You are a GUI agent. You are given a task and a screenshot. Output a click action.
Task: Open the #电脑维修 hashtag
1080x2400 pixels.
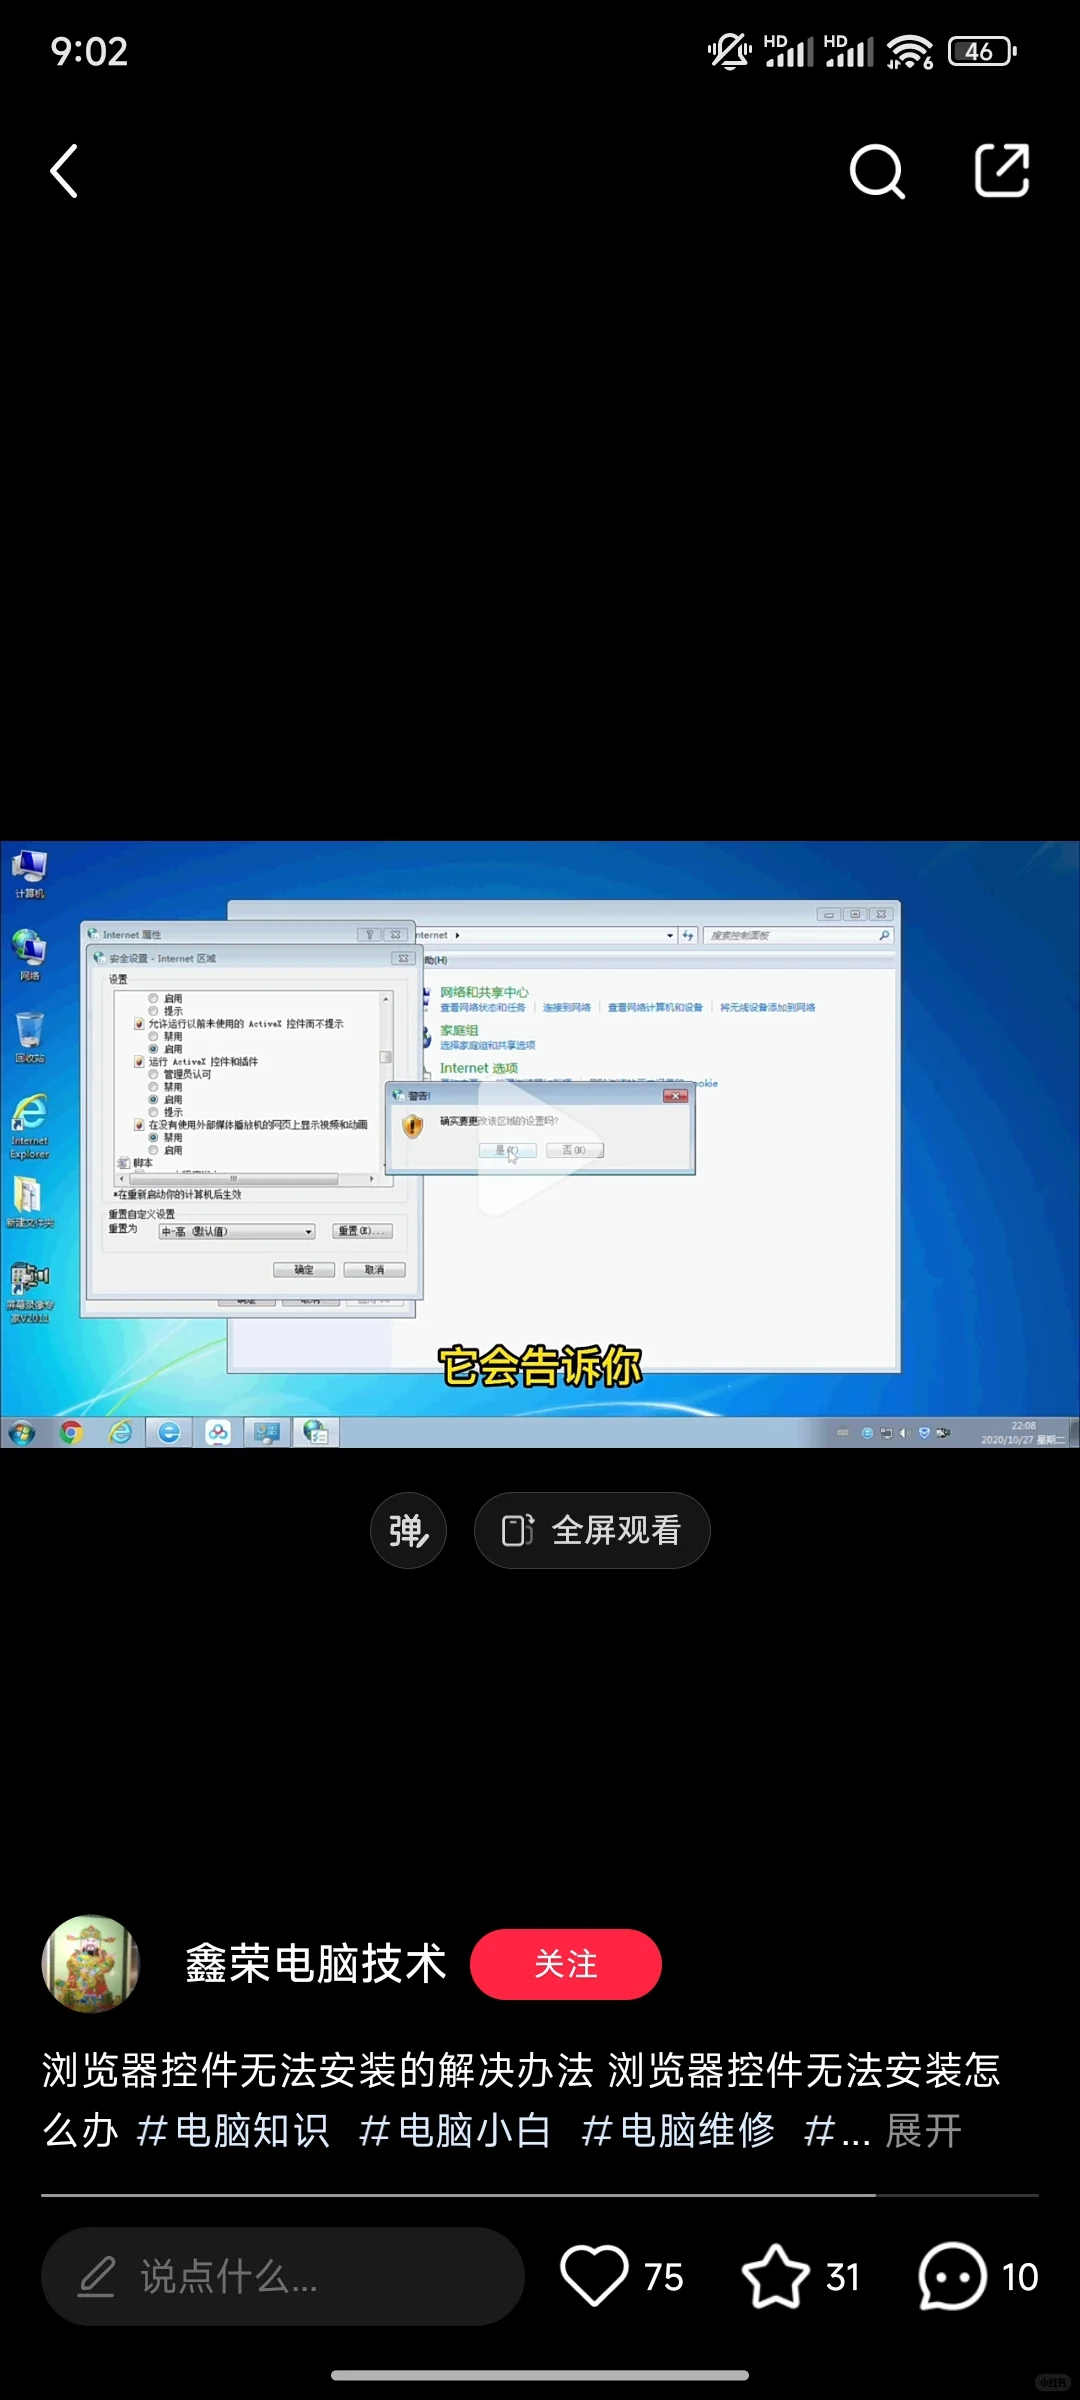[678, 2131]
